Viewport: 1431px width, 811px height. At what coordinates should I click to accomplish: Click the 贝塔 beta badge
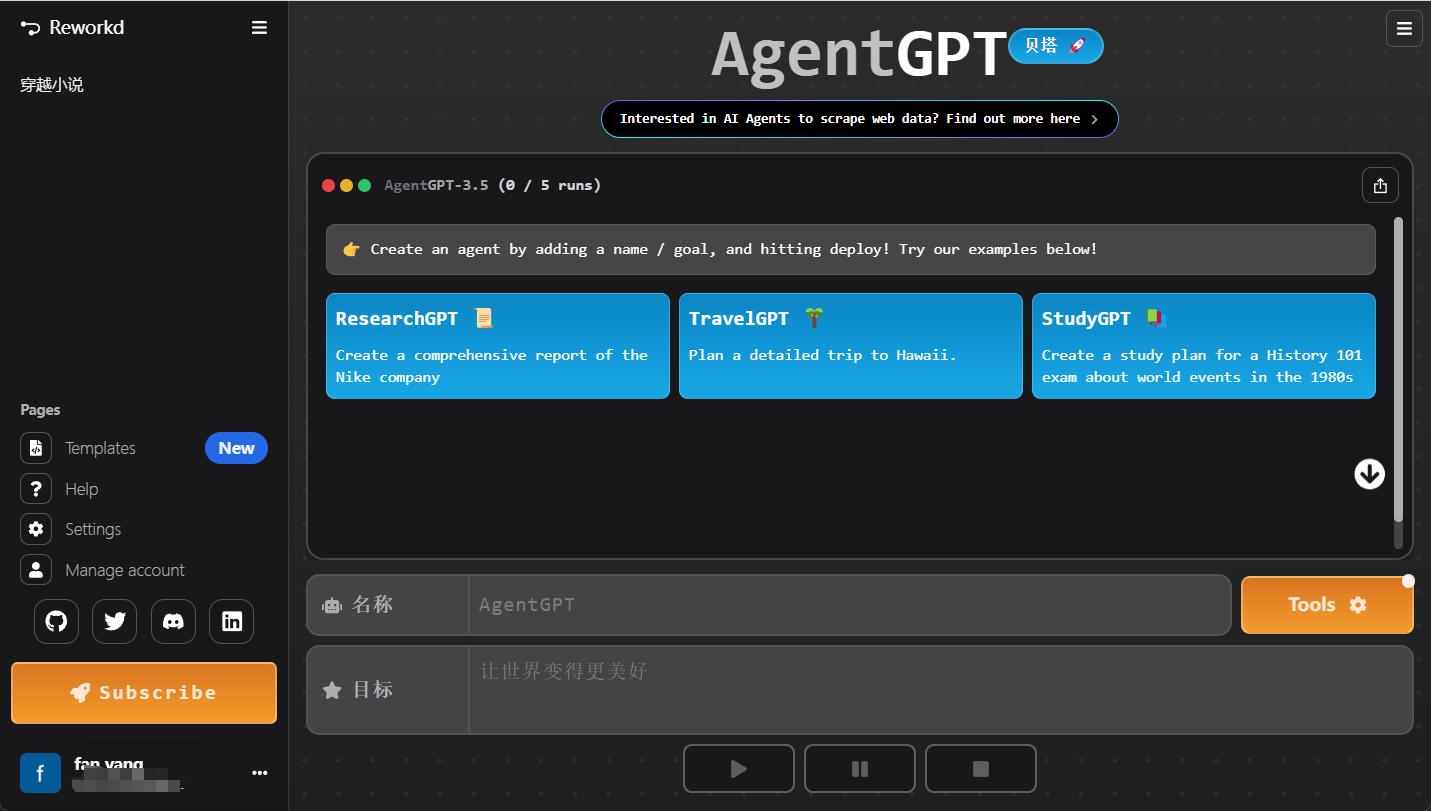[1056, 46]
